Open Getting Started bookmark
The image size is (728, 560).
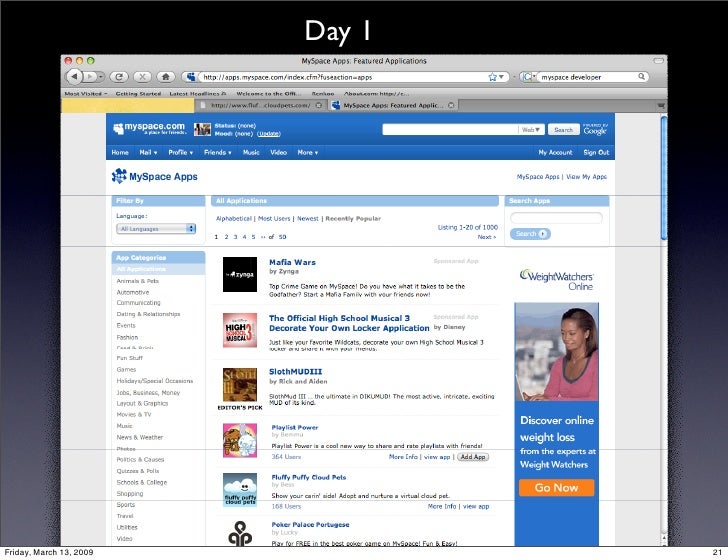pyautogui.click(x=138, y=94)
